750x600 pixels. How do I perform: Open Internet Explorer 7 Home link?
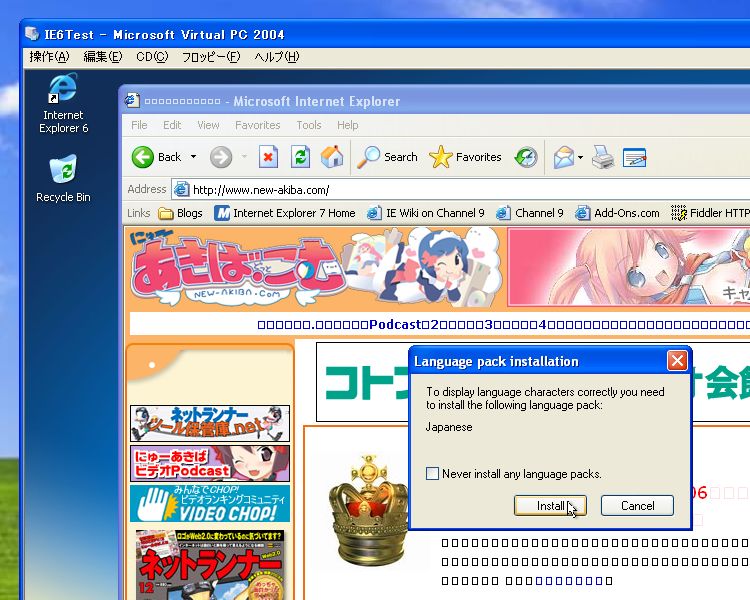pos(285,213)
